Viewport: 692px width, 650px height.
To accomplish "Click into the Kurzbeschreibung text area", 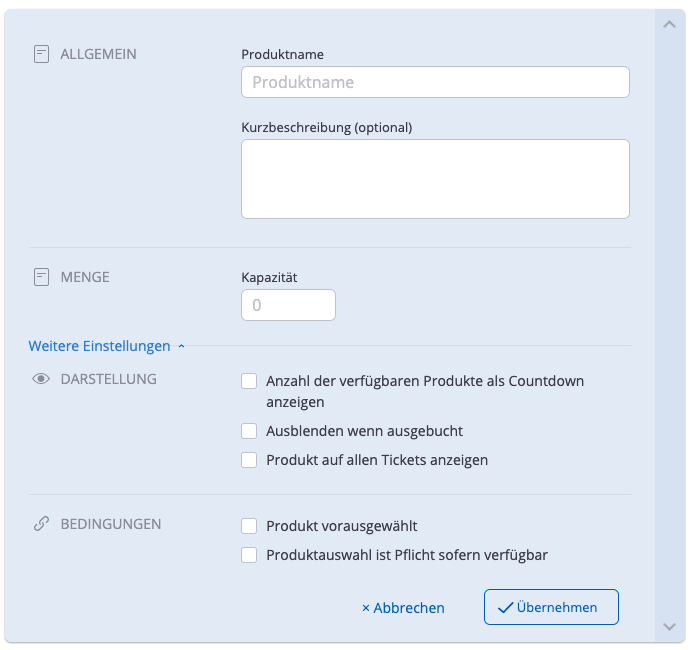I will click(435, 178).
